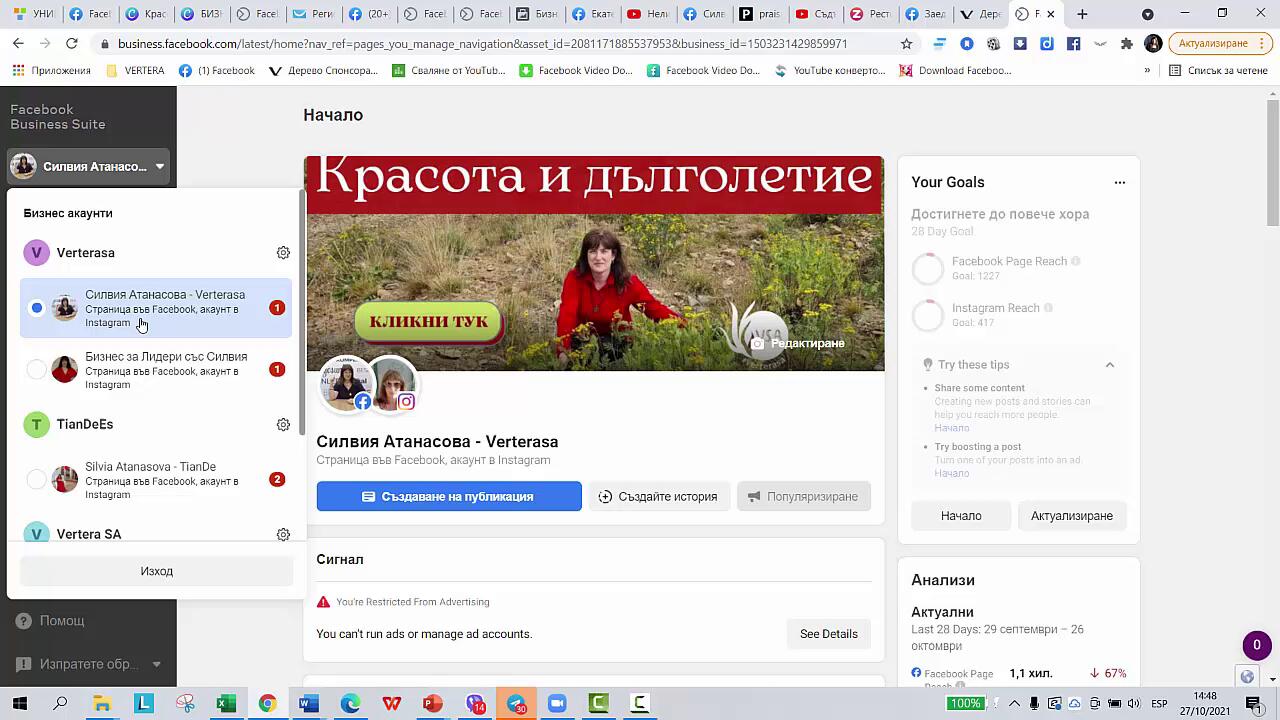
Task: Click the three-dots menu in Your Goals
Action: (1119, 183)
